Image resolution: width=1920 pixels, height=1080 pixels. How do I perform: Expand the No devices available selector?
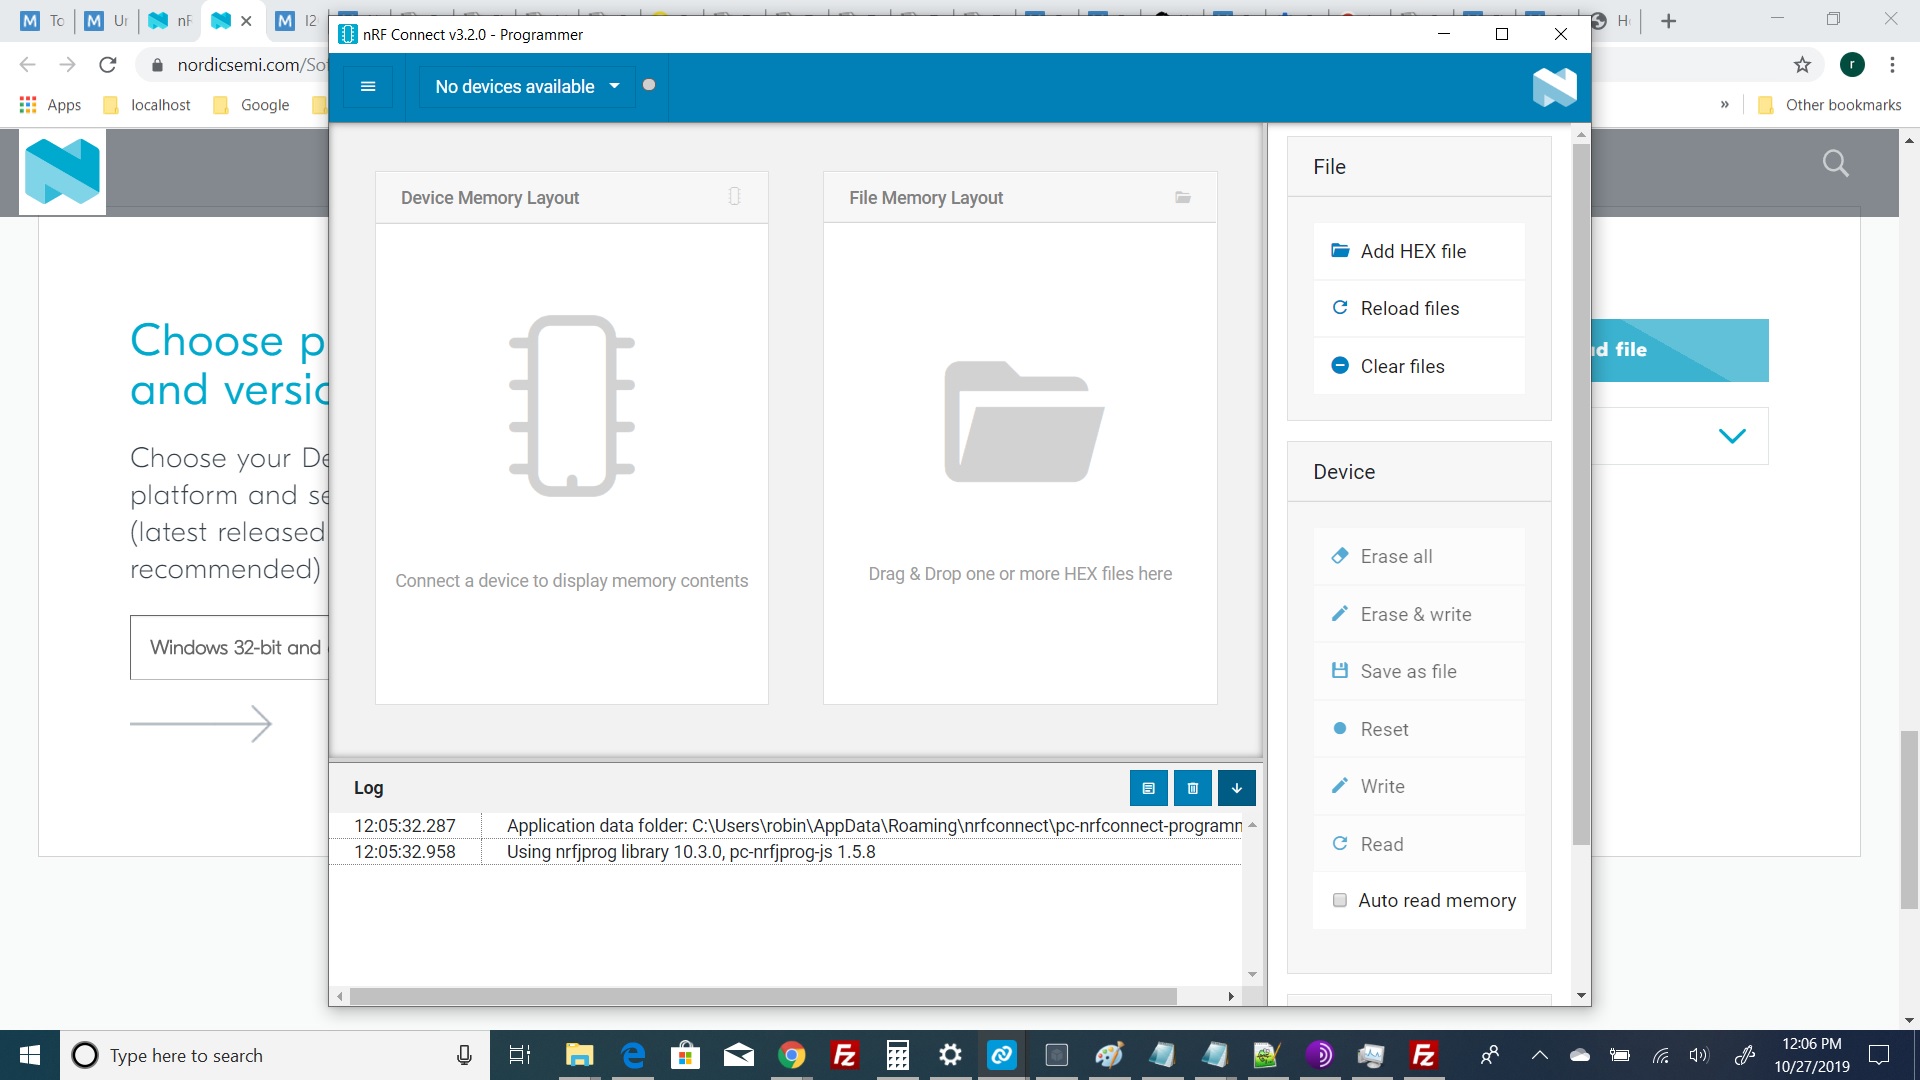point(527,86)
